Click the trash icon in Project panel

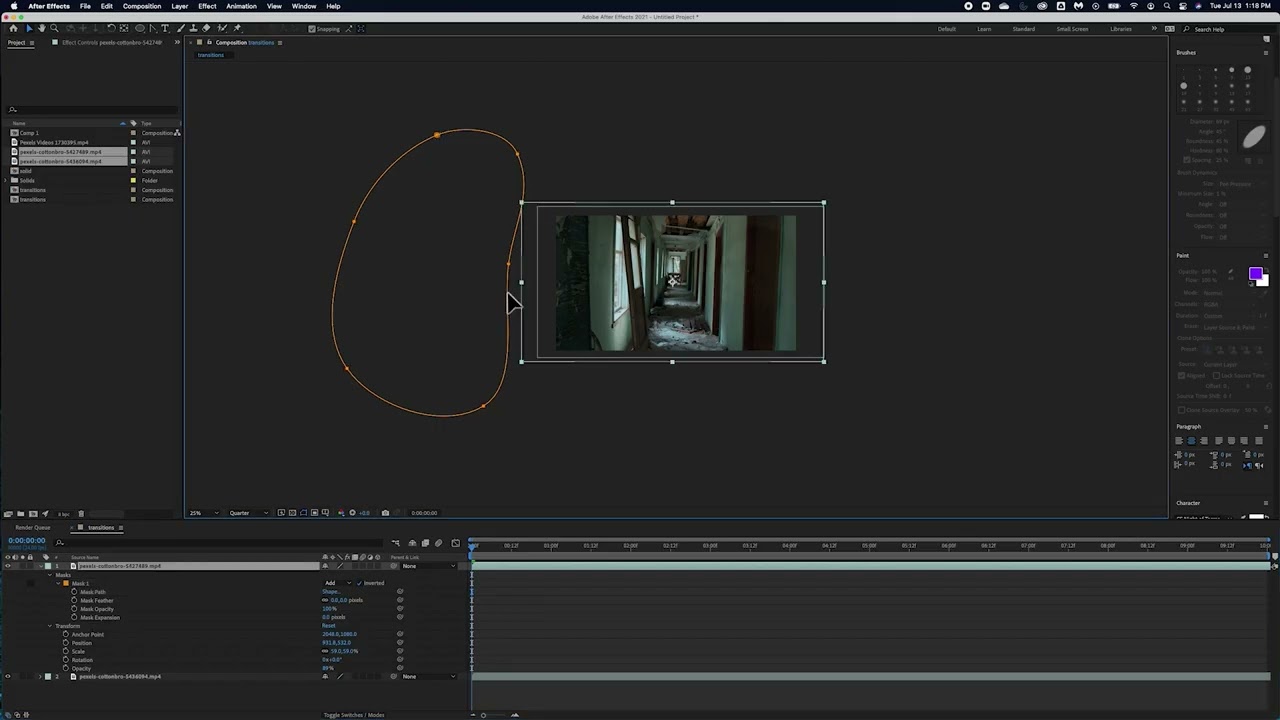81,514
